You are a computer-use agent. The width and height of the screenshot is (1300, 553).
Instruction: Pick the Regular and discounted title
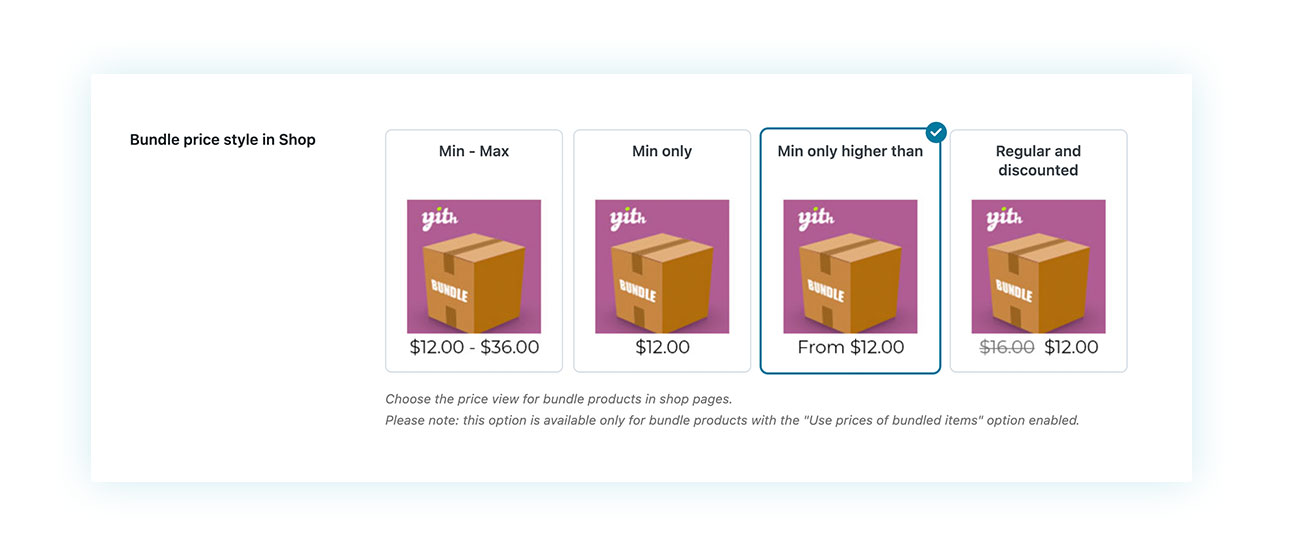coord(1038,161)
